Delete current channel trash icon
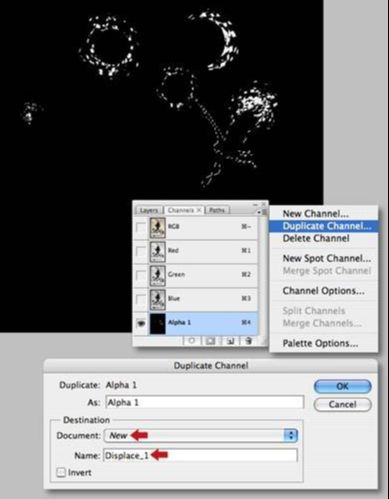 coord(249,341)
